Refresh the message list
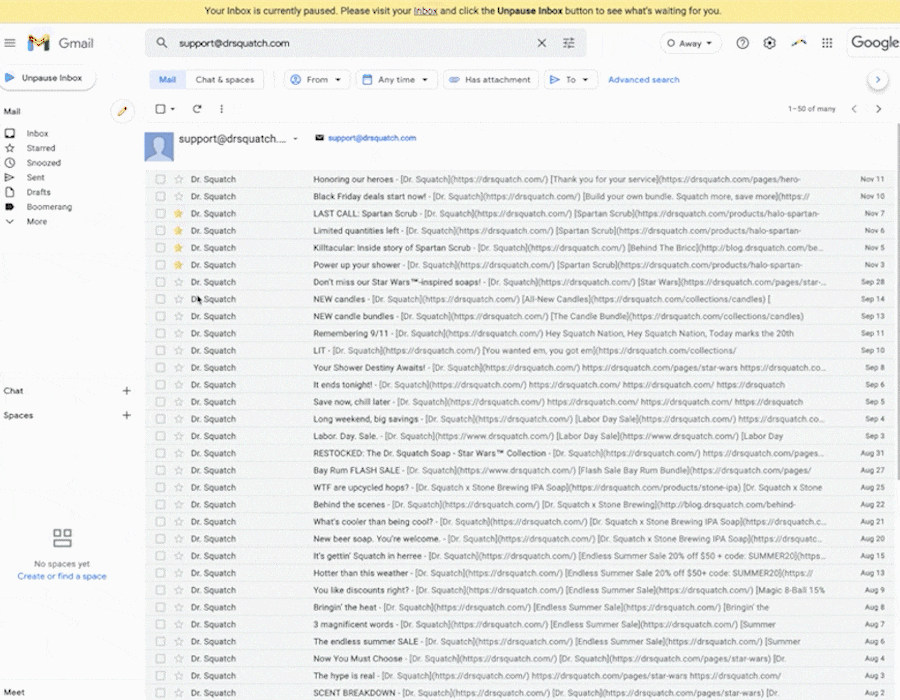Viewport: 900px width, 700px height. tap(197, 108)
